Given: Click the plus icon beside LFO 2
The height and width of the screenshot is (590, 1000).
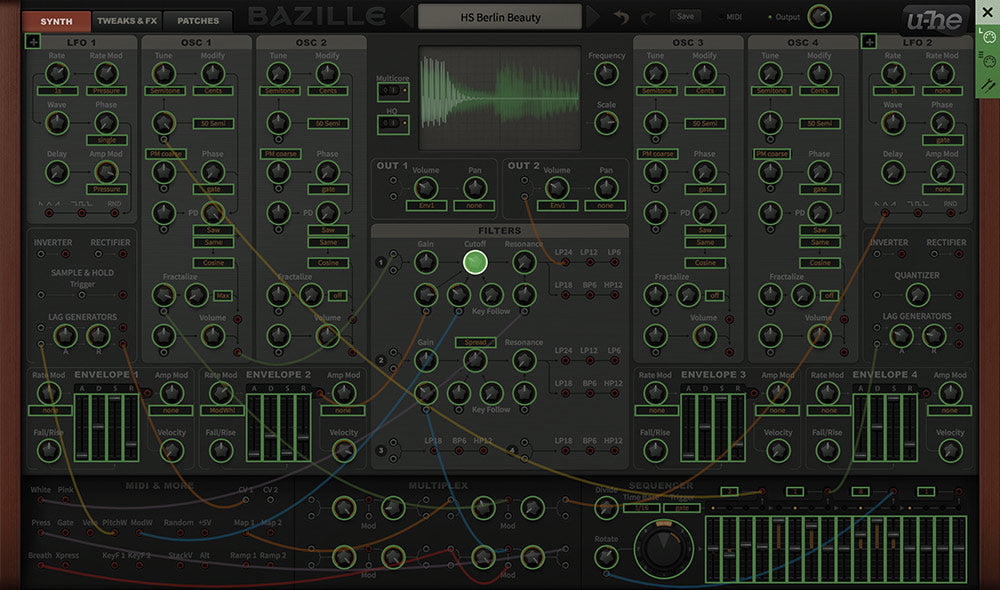Looking at the screenshot, I should (869, 42).
